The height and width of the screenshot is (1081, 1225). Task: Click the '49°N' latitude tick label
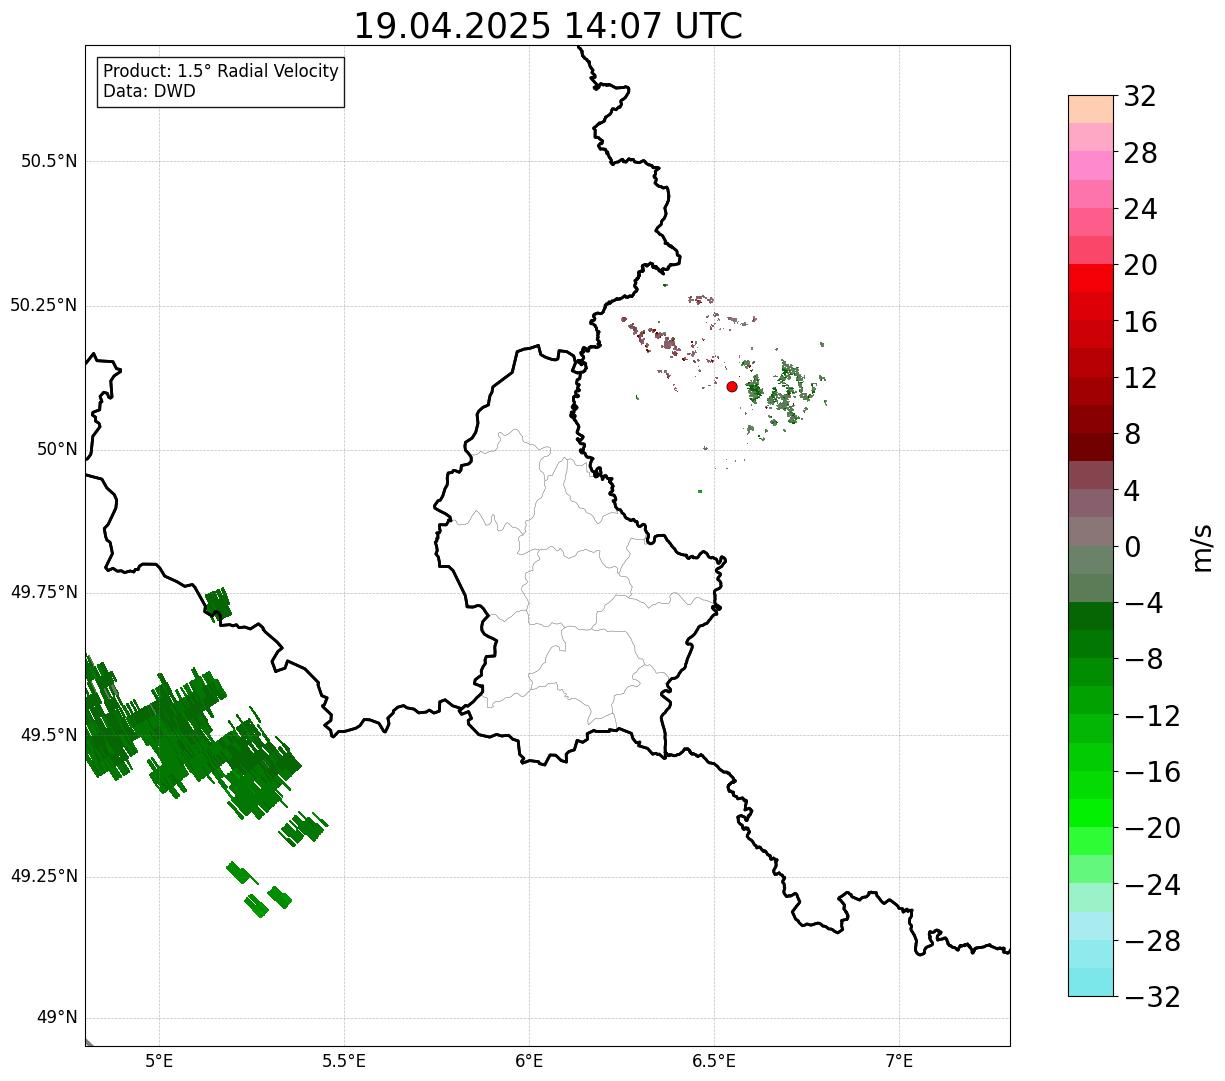57,1018
